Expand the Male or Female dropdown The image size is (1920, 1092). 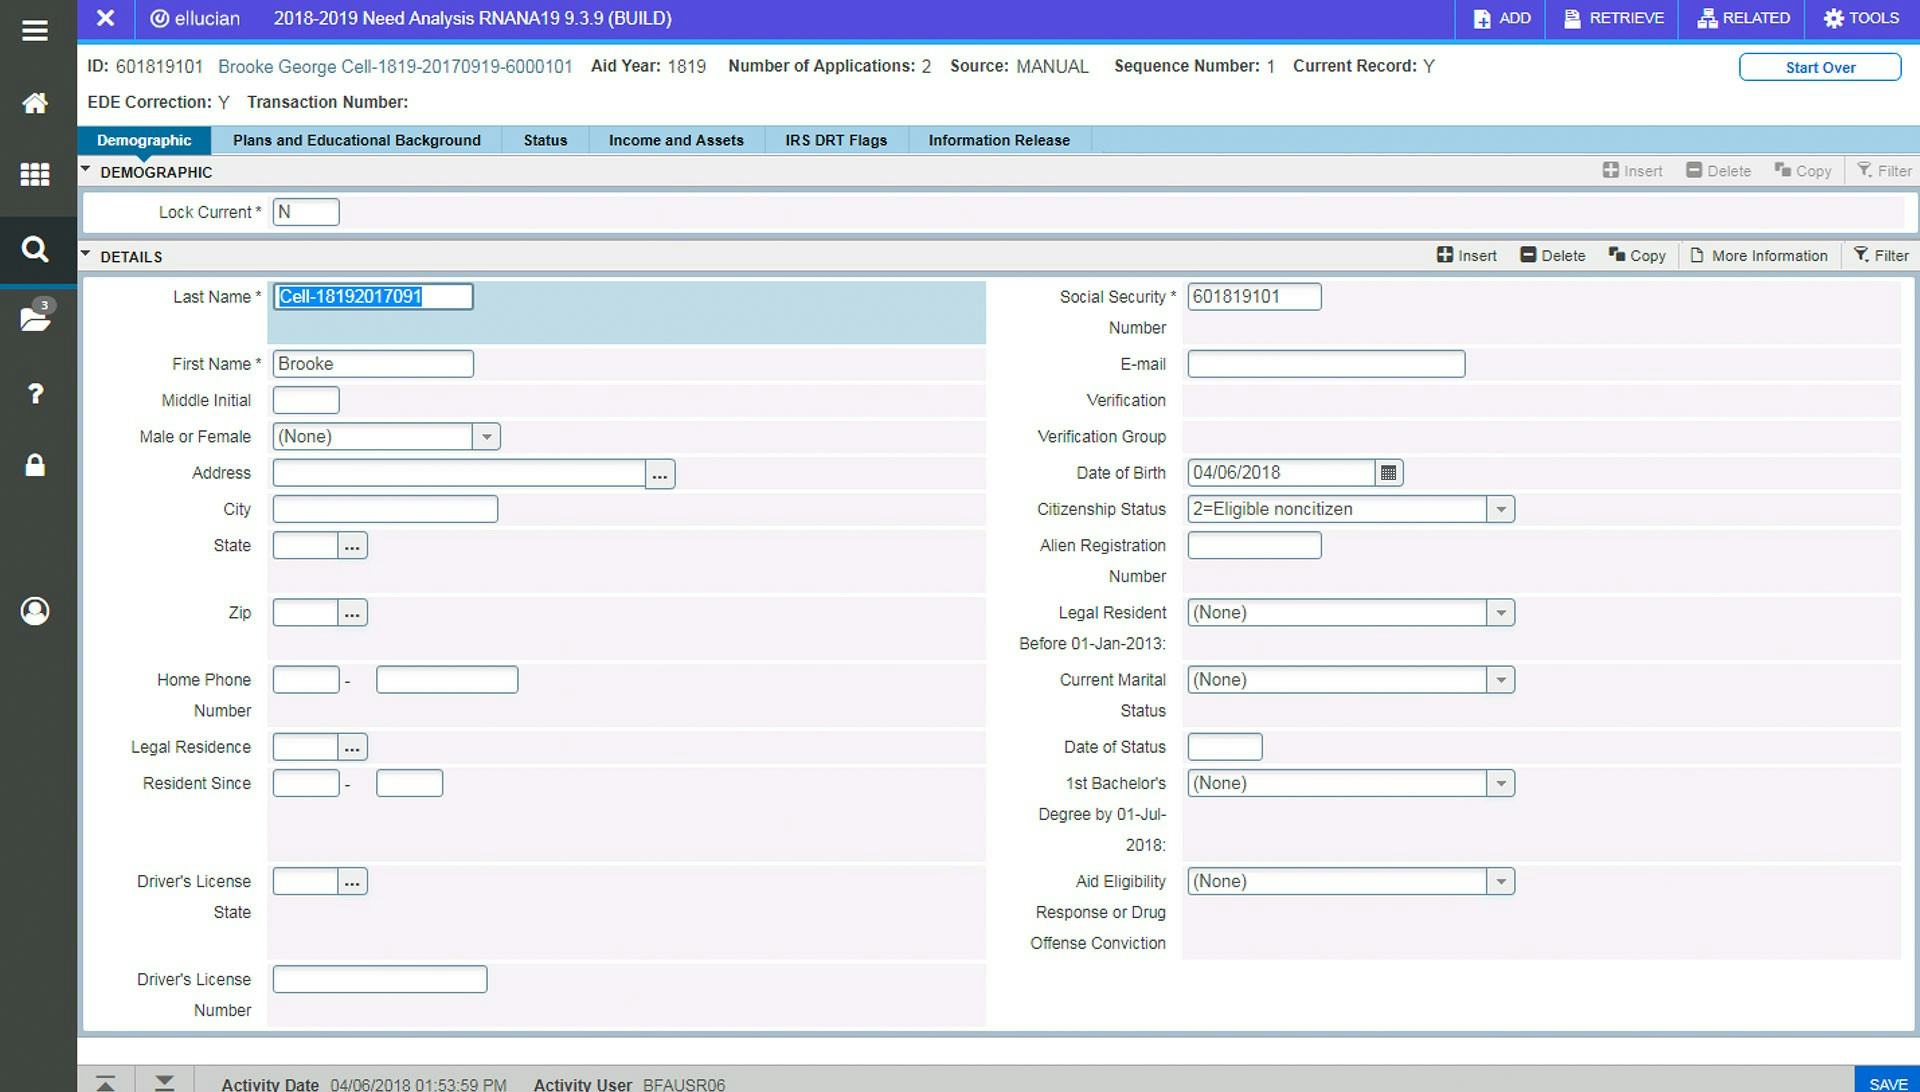point(486,437)
